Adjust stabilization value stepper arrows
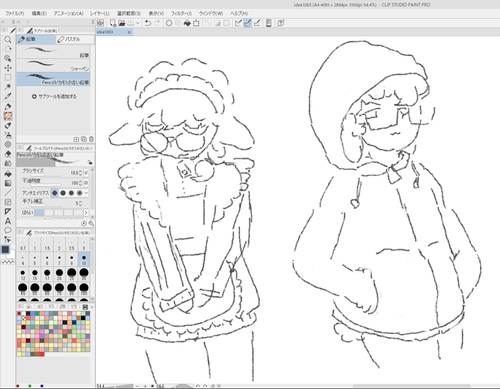The height and width of the screenshot is (389, 500). point(81,203)
